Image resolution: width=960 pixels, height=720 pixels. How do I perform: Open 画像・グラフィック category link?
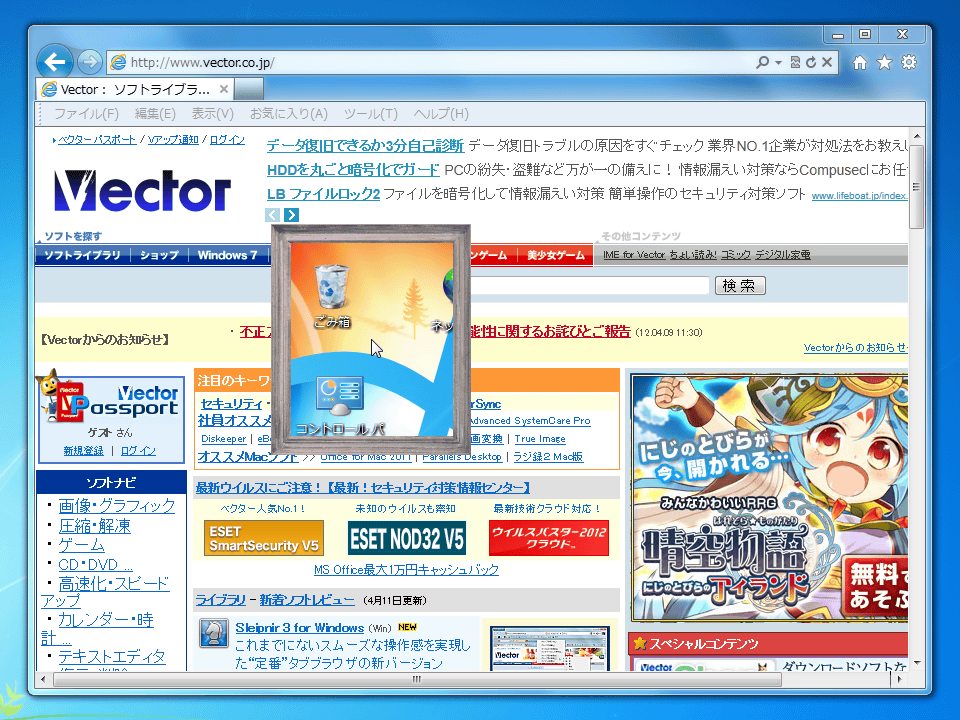click(x=116, y=506)
